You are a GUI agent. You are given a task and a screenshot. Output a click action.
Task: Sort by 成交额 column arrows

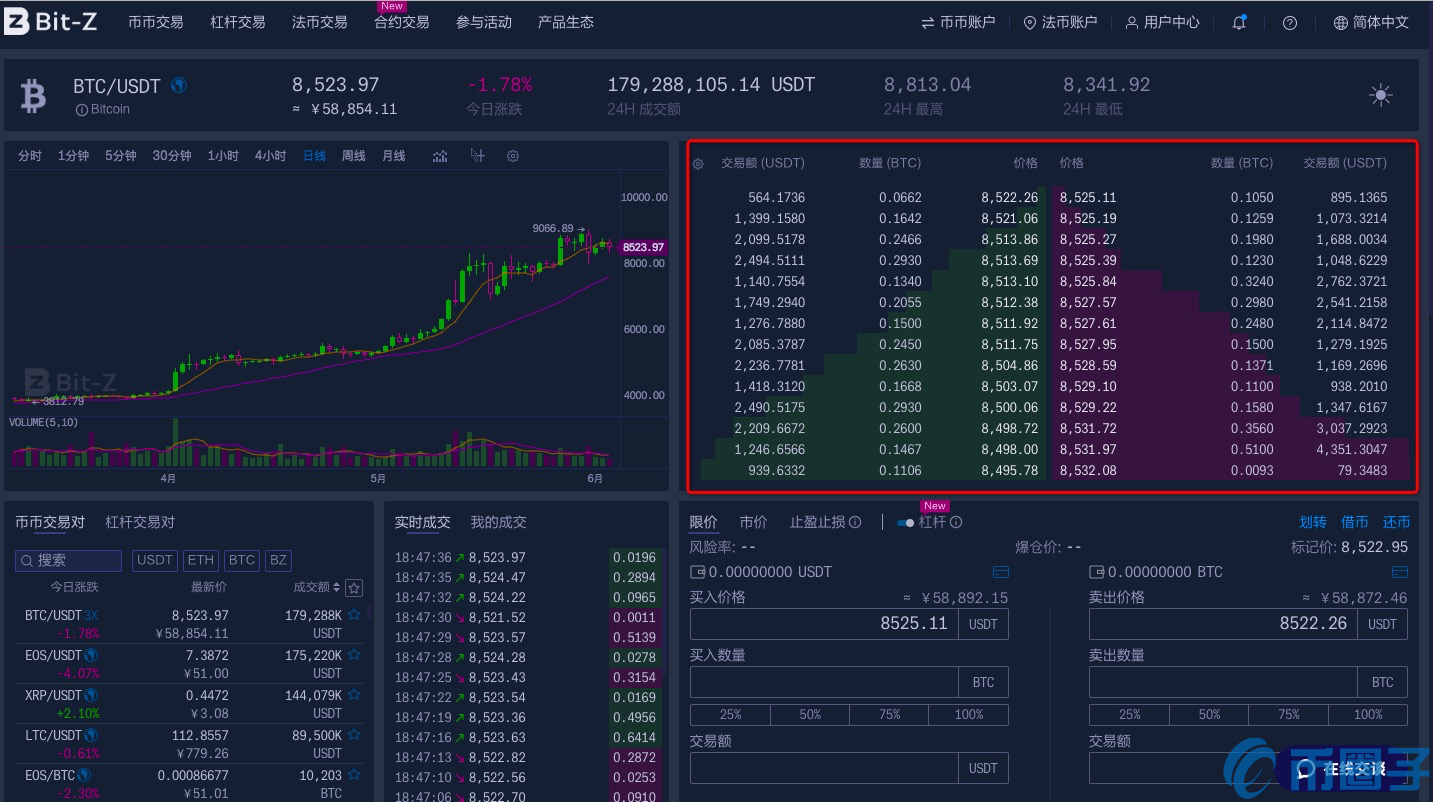(x=336, y=588)
